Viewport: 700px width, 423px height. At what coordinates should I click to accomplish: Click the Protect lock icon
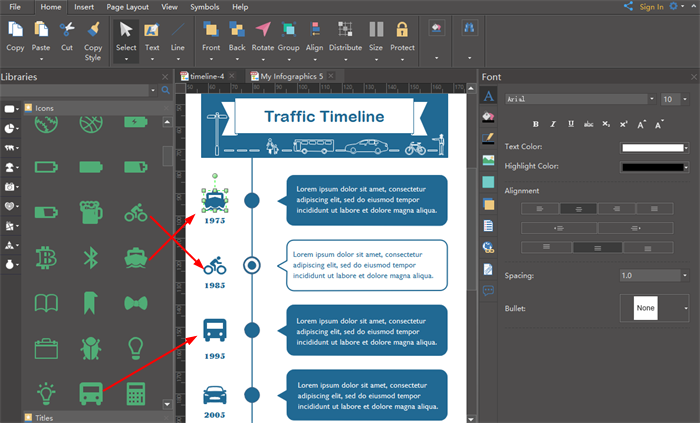[x=402, y=30]
